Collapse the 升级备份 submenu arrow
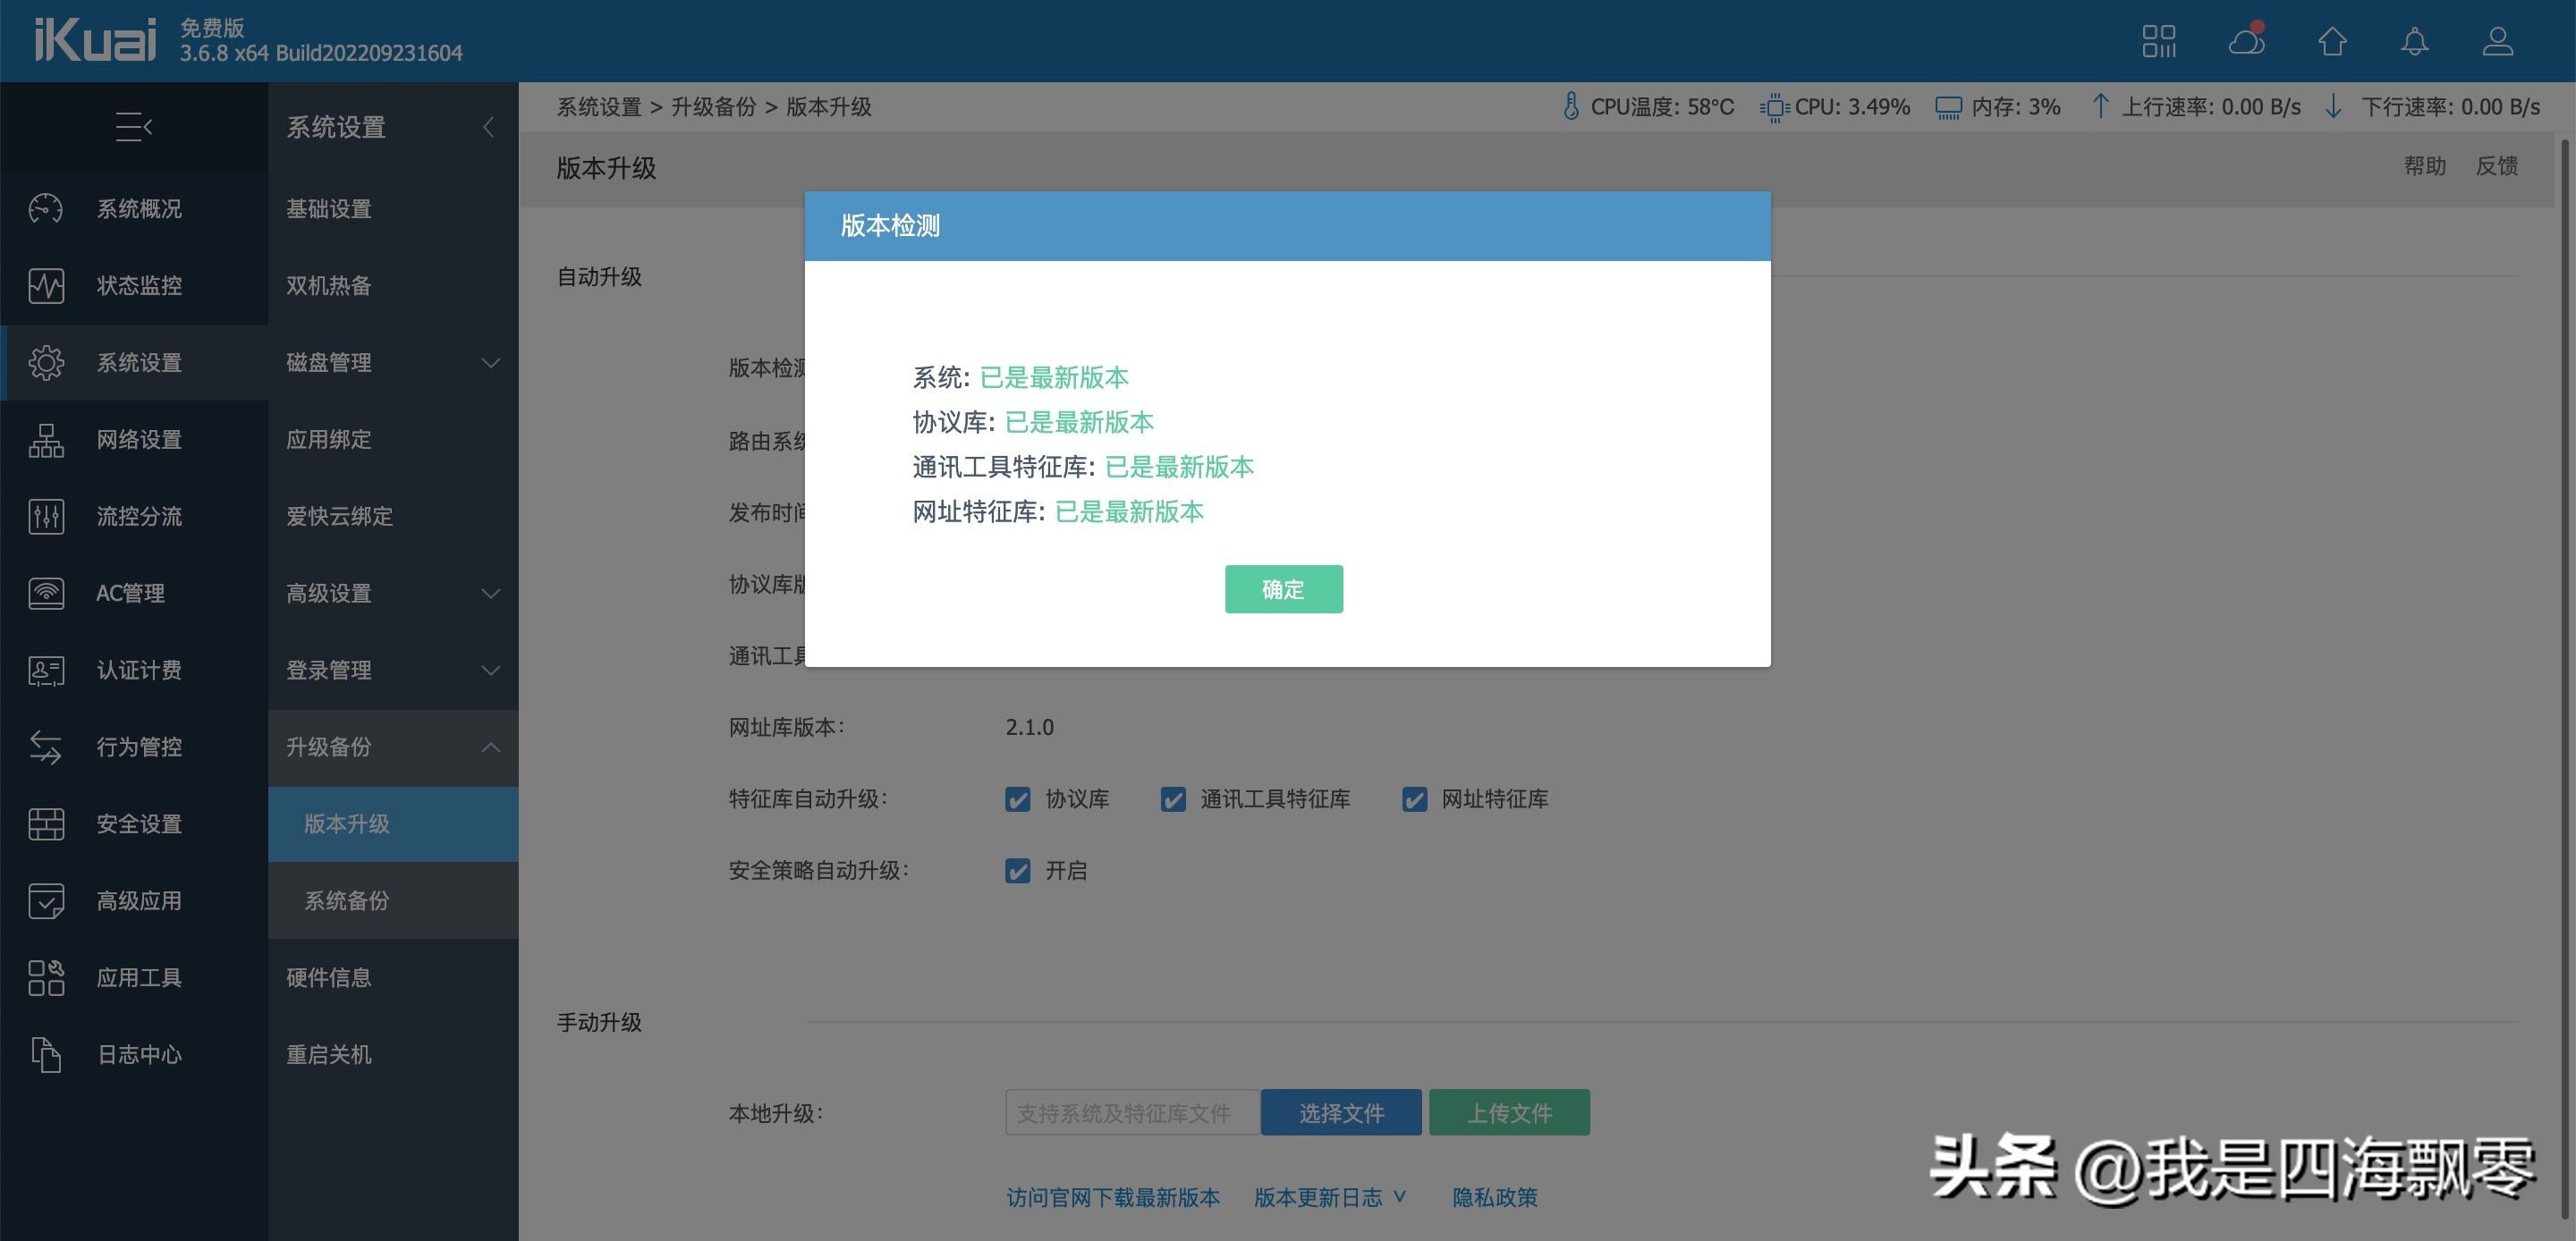 point(490,747)
